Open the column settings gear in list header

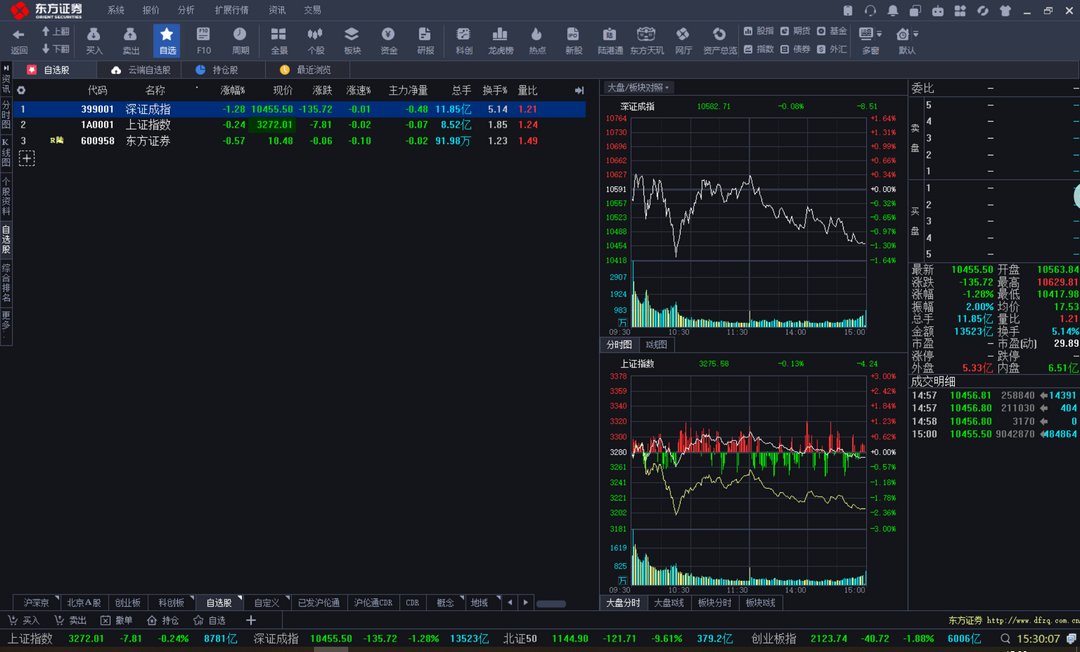[x=21, y=90]
